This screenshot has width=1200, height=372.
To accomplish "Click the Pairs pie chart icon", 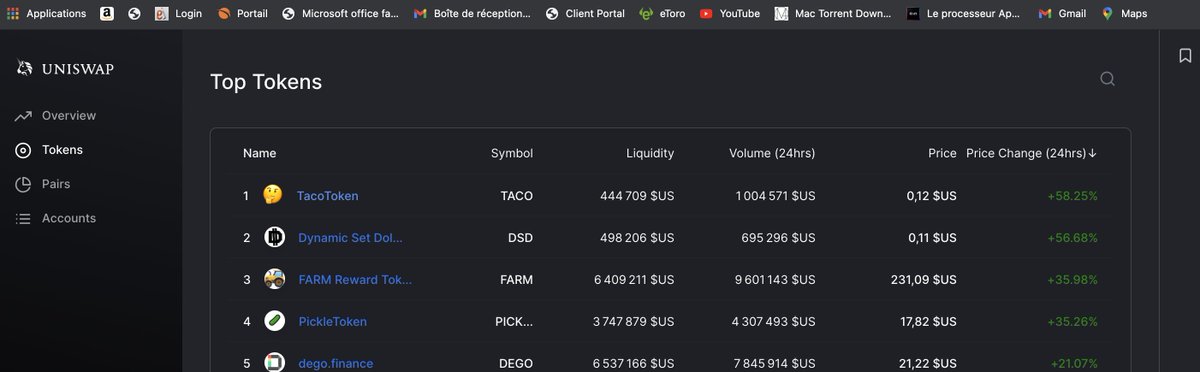I will coord(24,184).
